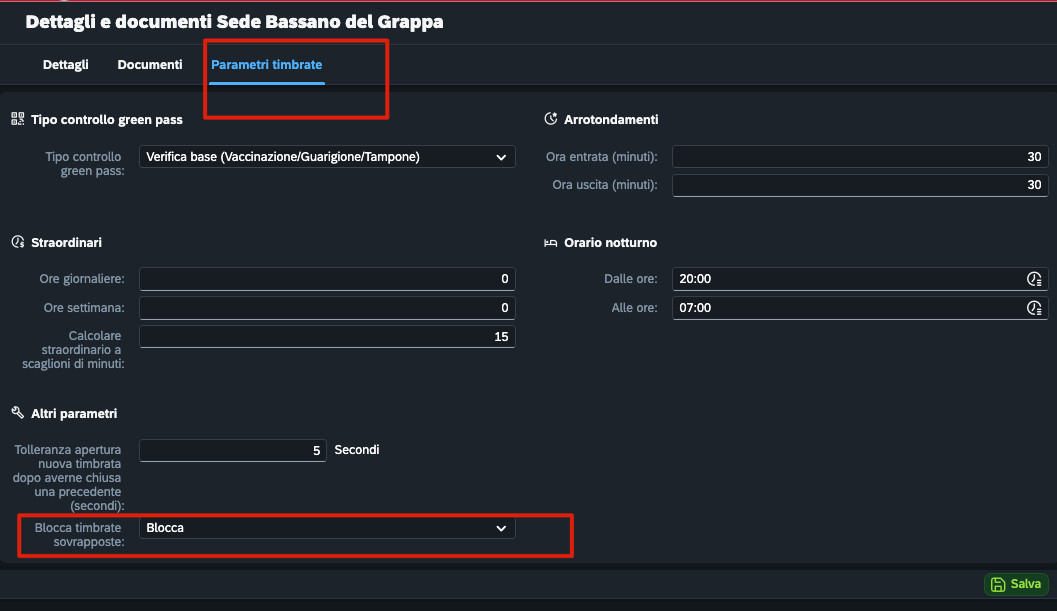Image resolution: width=1057 pixels, height=611 pixels.
Task: Click the Ora uscita minutes field
Action: (860, 185)
